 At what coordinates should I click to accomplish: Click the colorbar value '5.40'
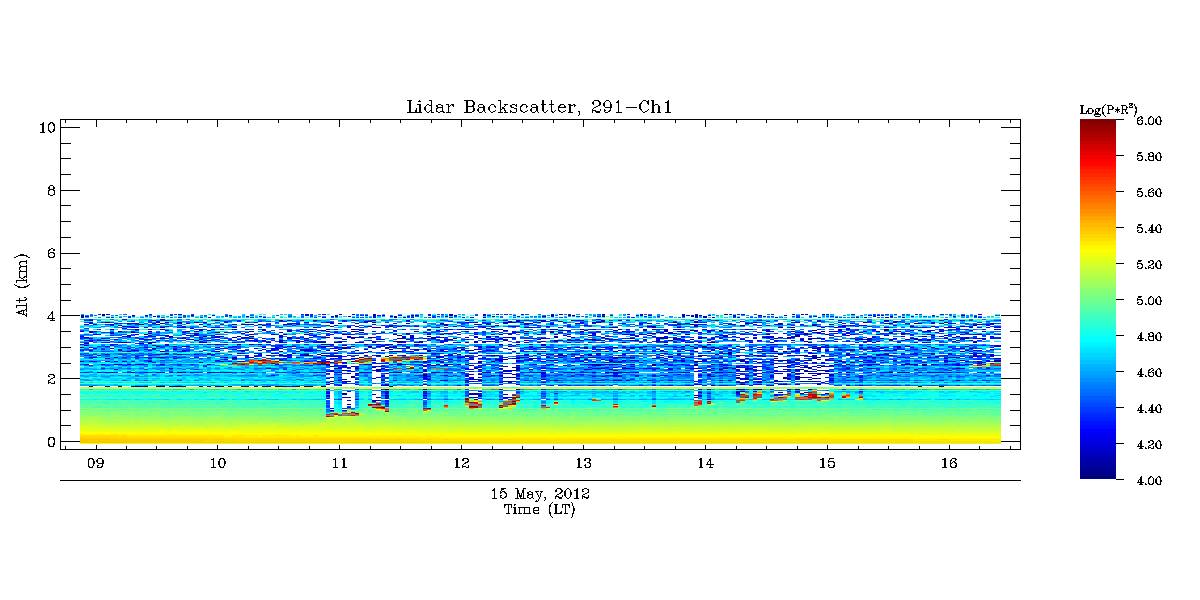(1149, 229)
